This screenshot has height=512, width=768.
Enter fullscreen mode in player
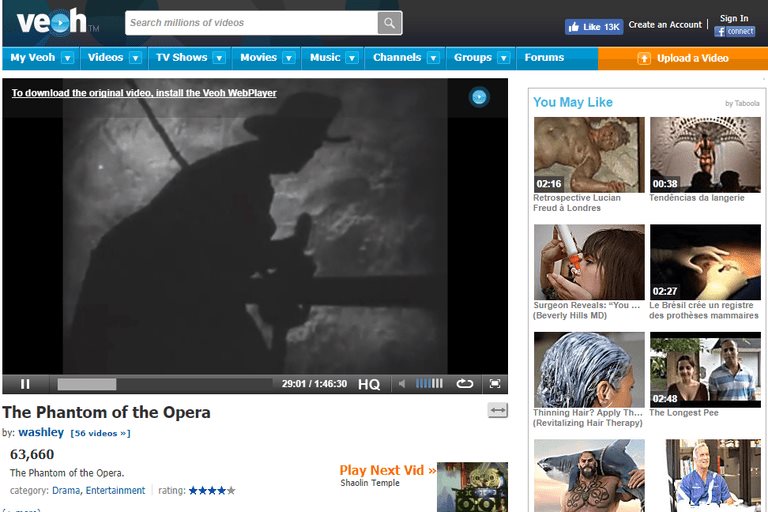(494, 384)
